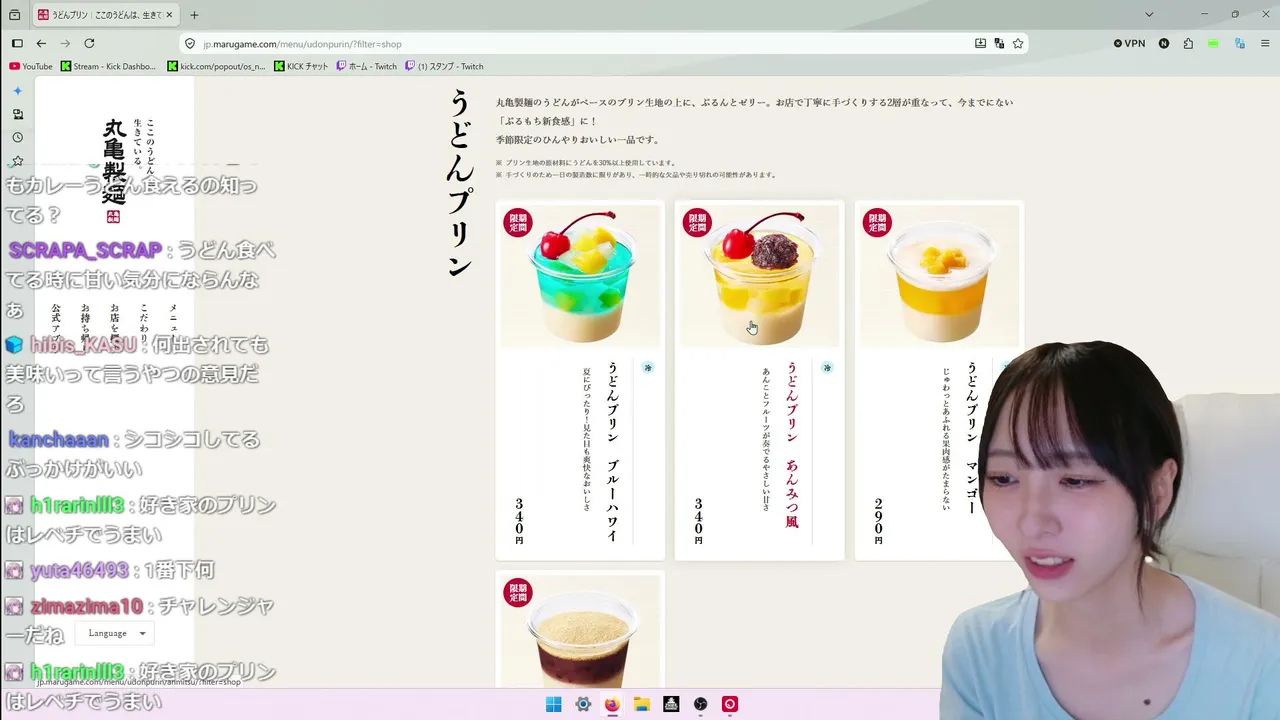Open the synced tabs sidebar icon
This screenshot has width=1280, height=720.
(x=17, y=114)
